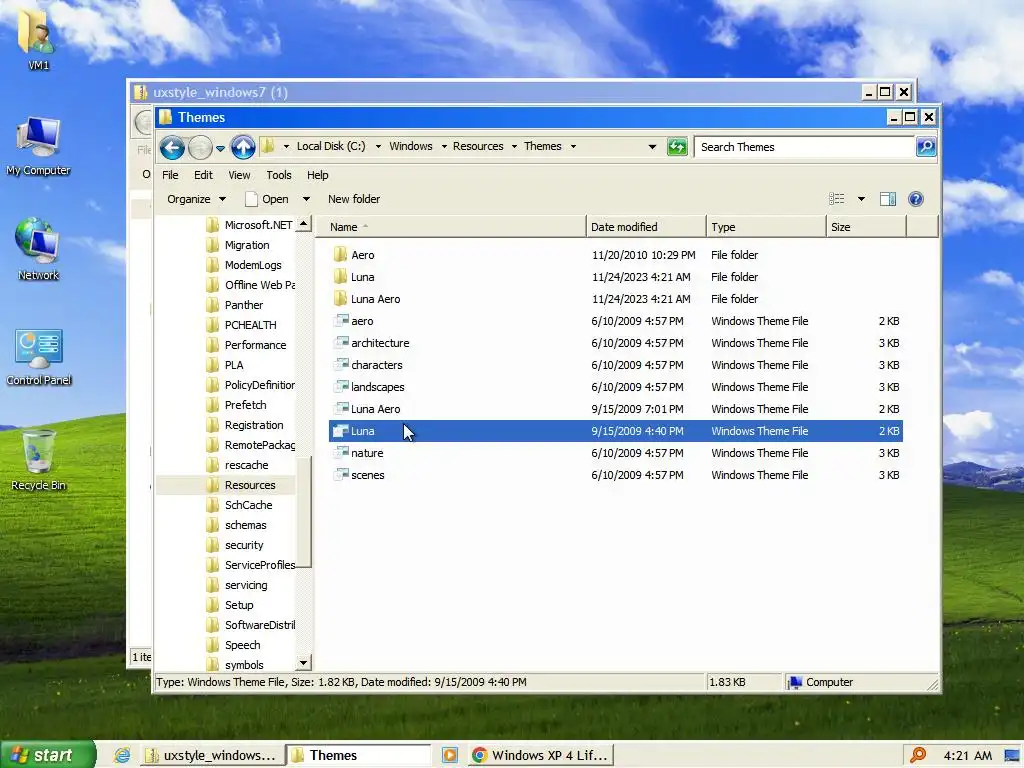Go up one folder level
Screen dimensions: 1024x768
[x=243, y=148]
